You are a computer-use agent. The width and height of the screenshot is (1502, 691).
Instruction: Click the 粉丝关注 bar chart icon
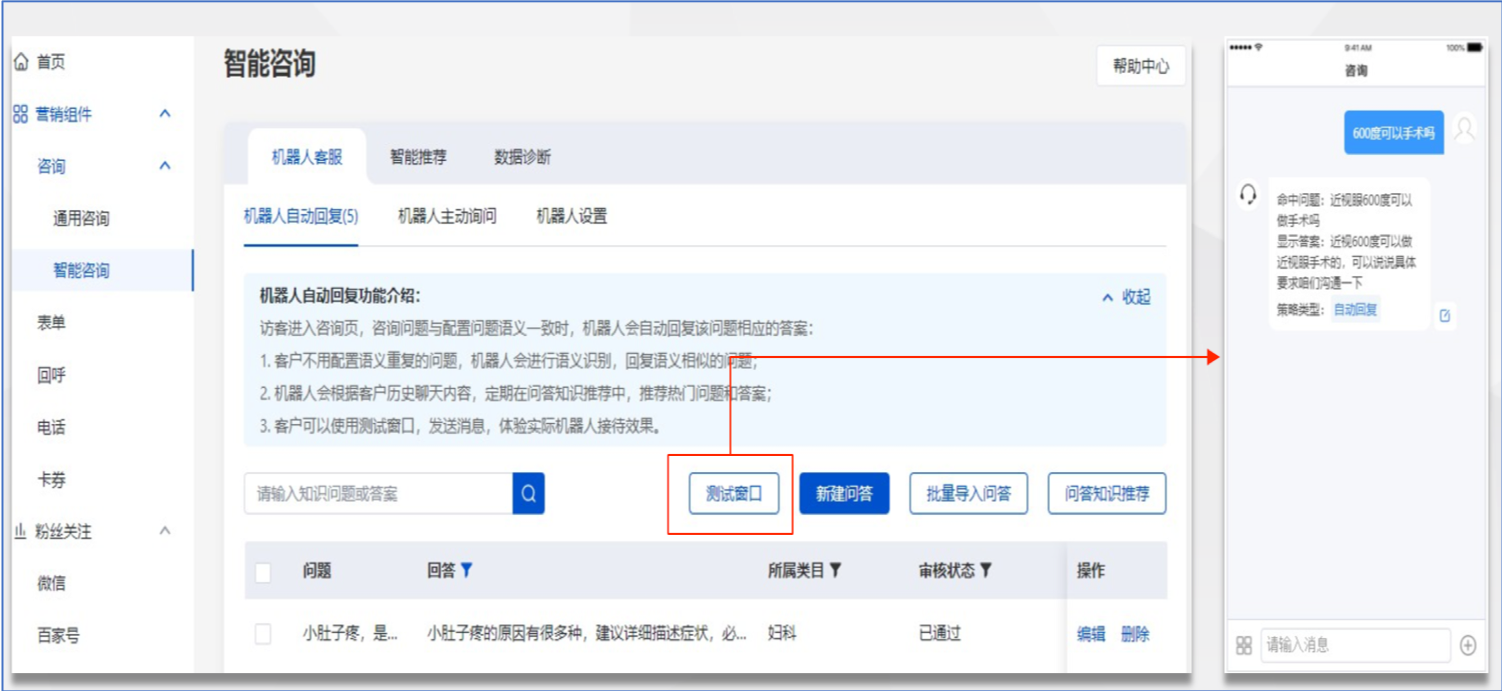pyautogui.click(x=20, y=532)
